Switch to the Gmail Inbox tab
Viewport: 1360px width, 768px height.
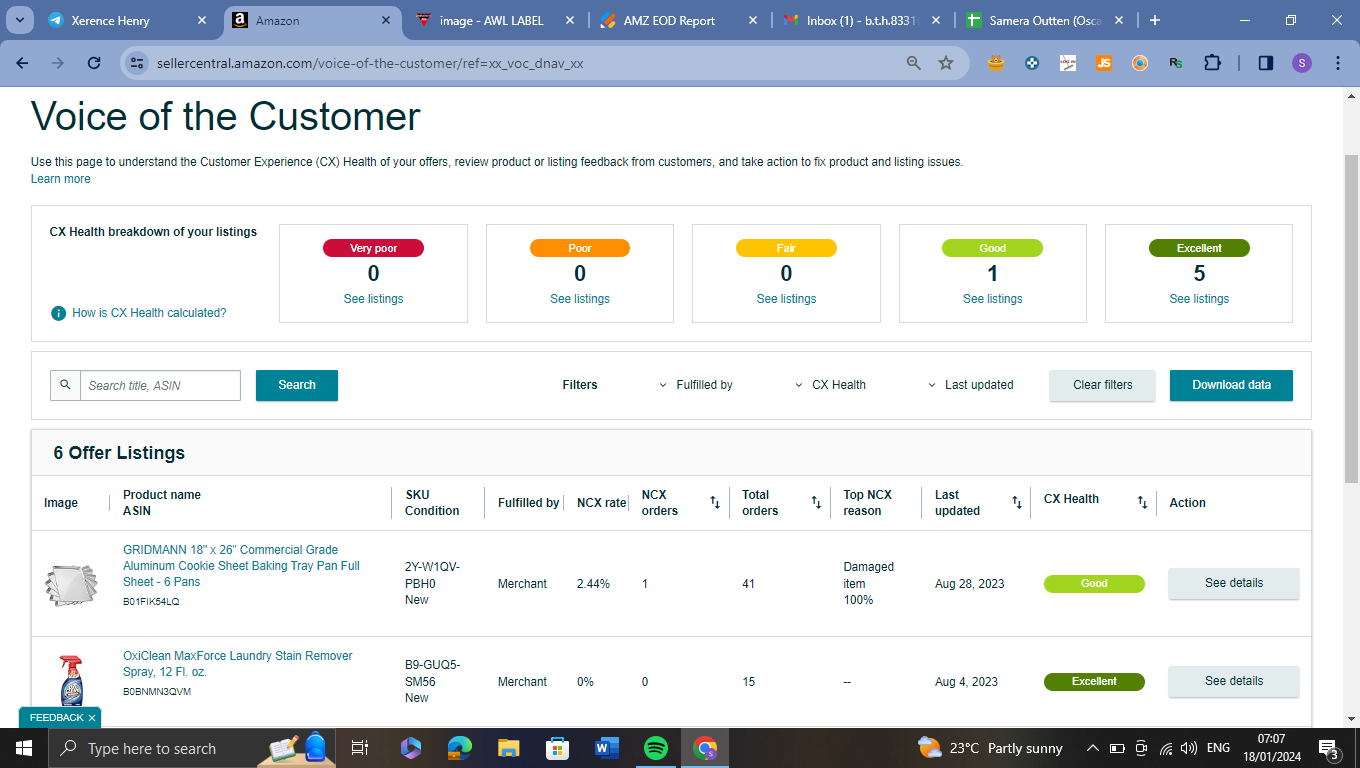tap(853, 20)
